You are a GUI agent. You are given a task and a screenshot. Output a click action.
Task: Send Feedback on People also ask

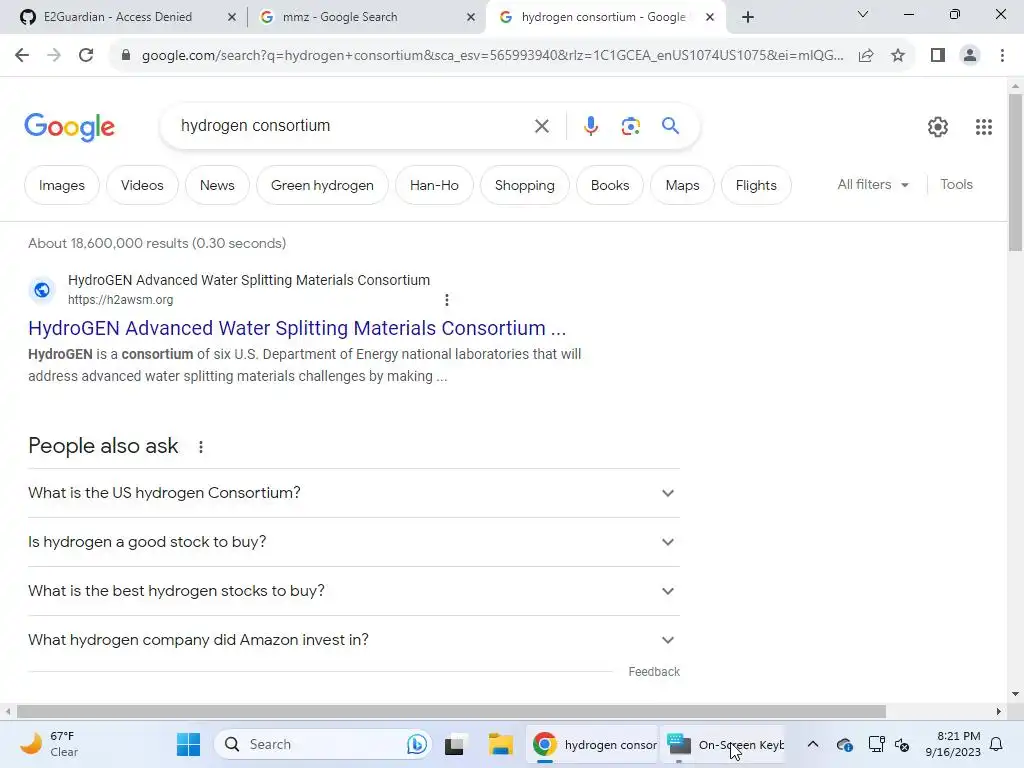(x=654, y=672)
